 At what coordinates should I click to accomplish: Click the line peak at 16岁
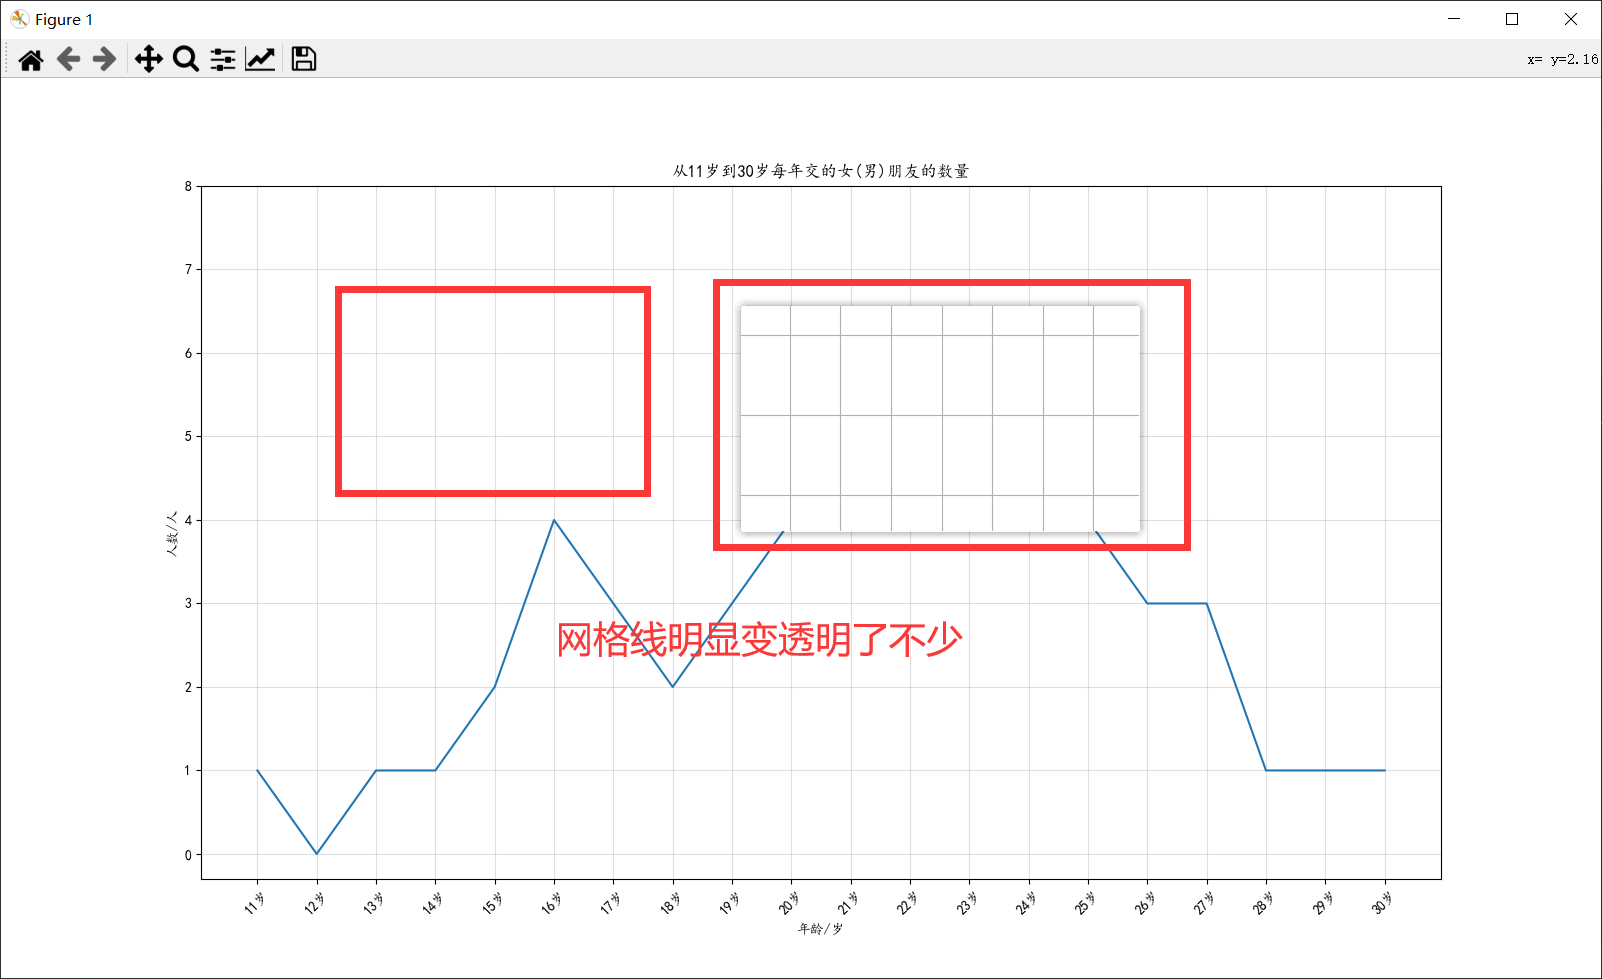[x=554, y=520]
